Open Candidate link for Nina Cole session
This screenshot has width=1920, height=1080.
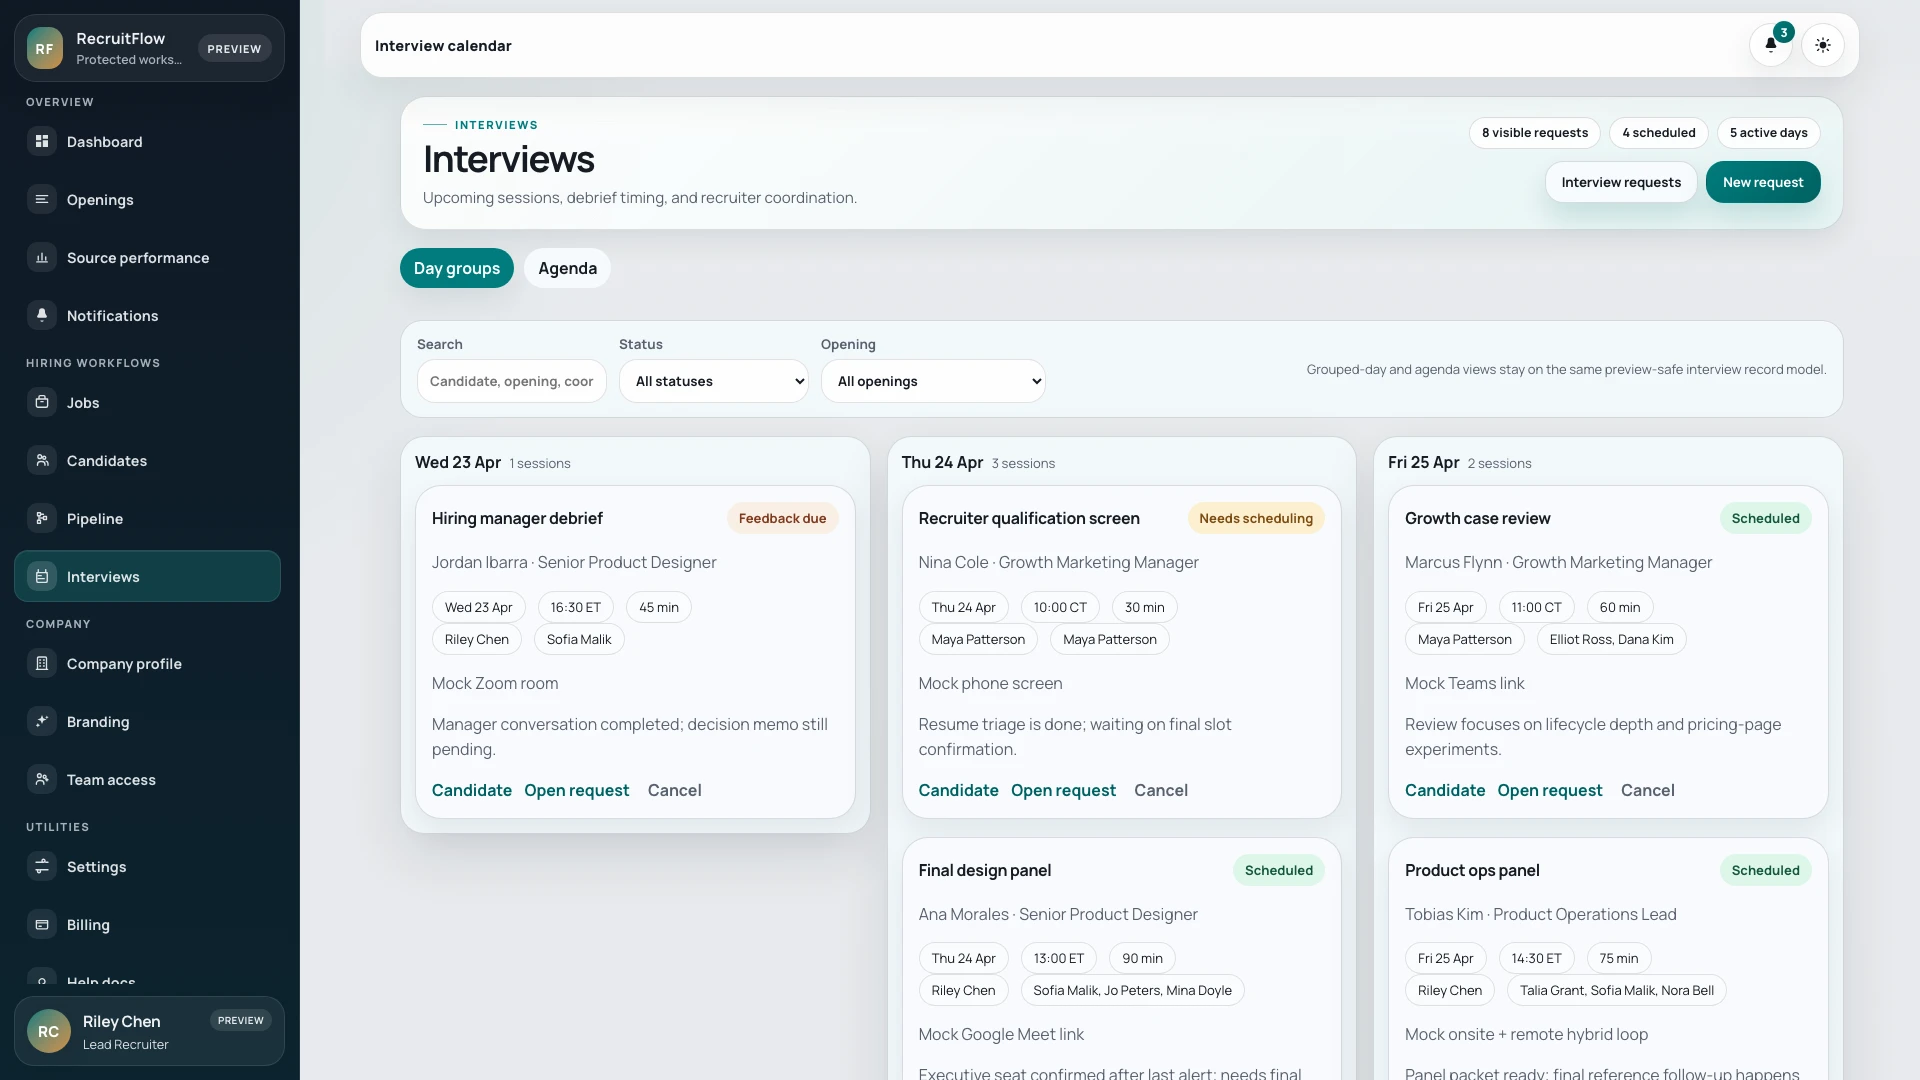[958, 790]
